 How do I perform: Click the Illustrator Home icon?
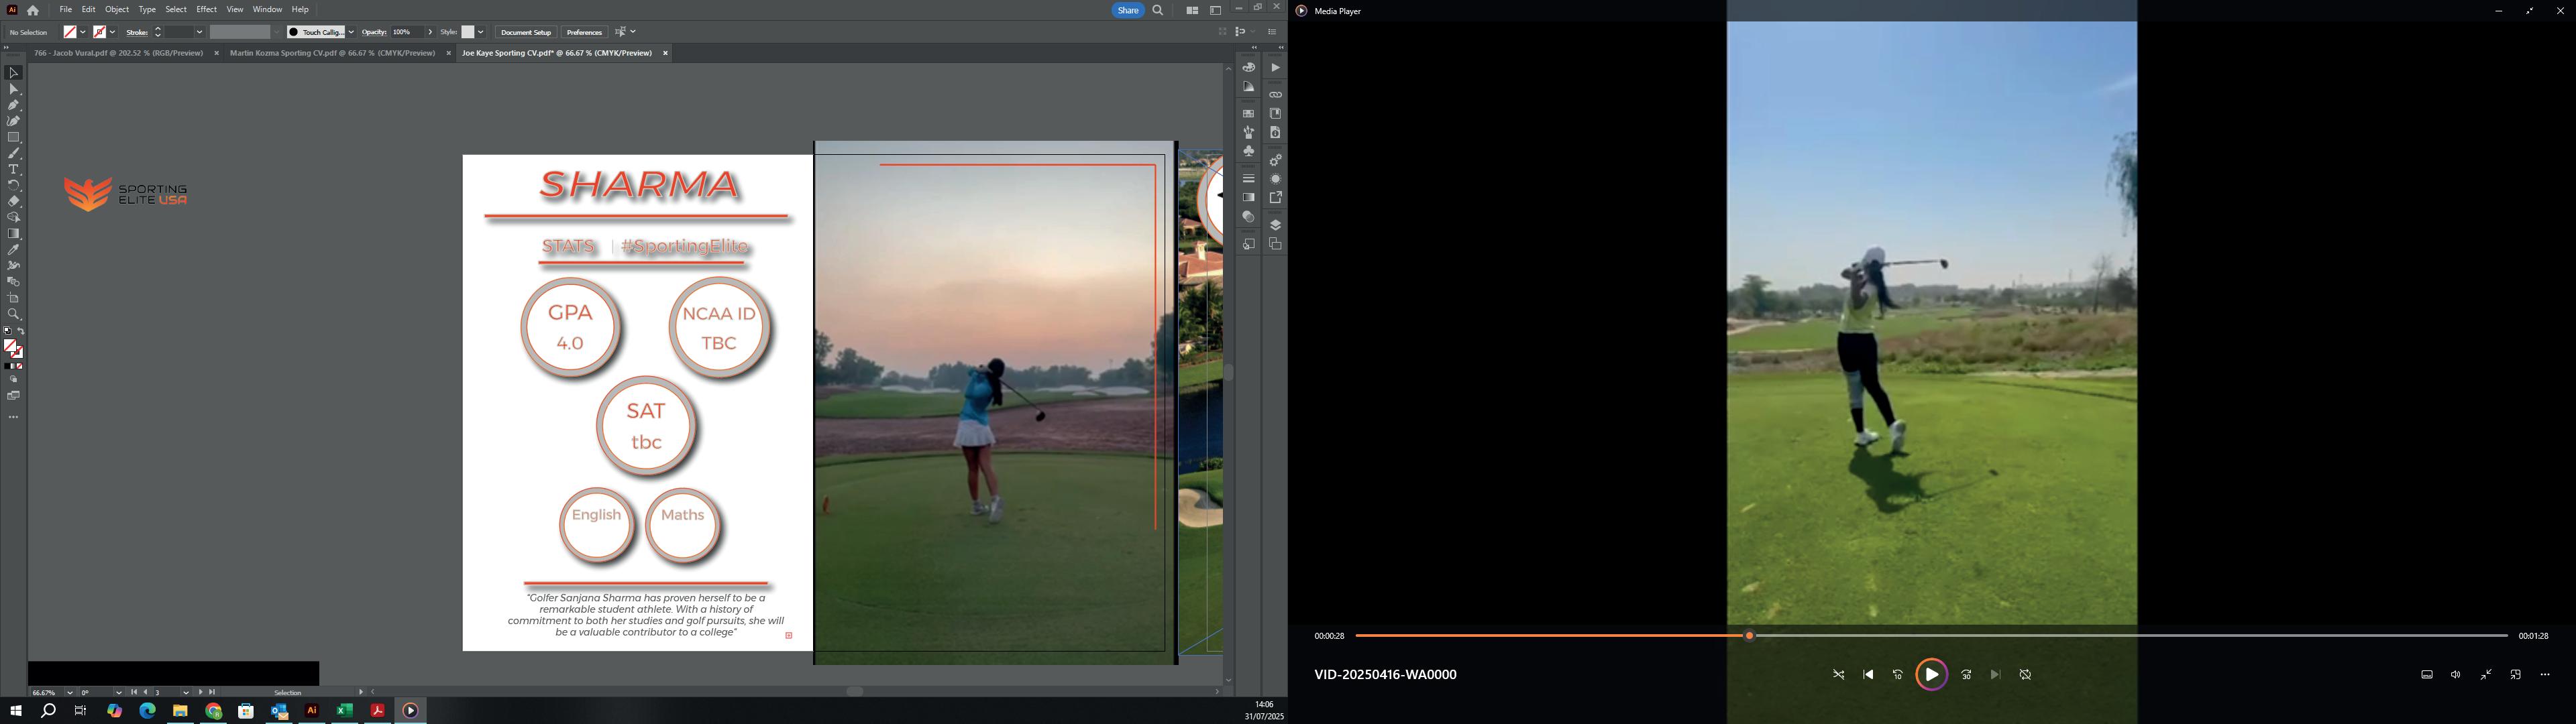pyautogui.click(x=33, y=10)
